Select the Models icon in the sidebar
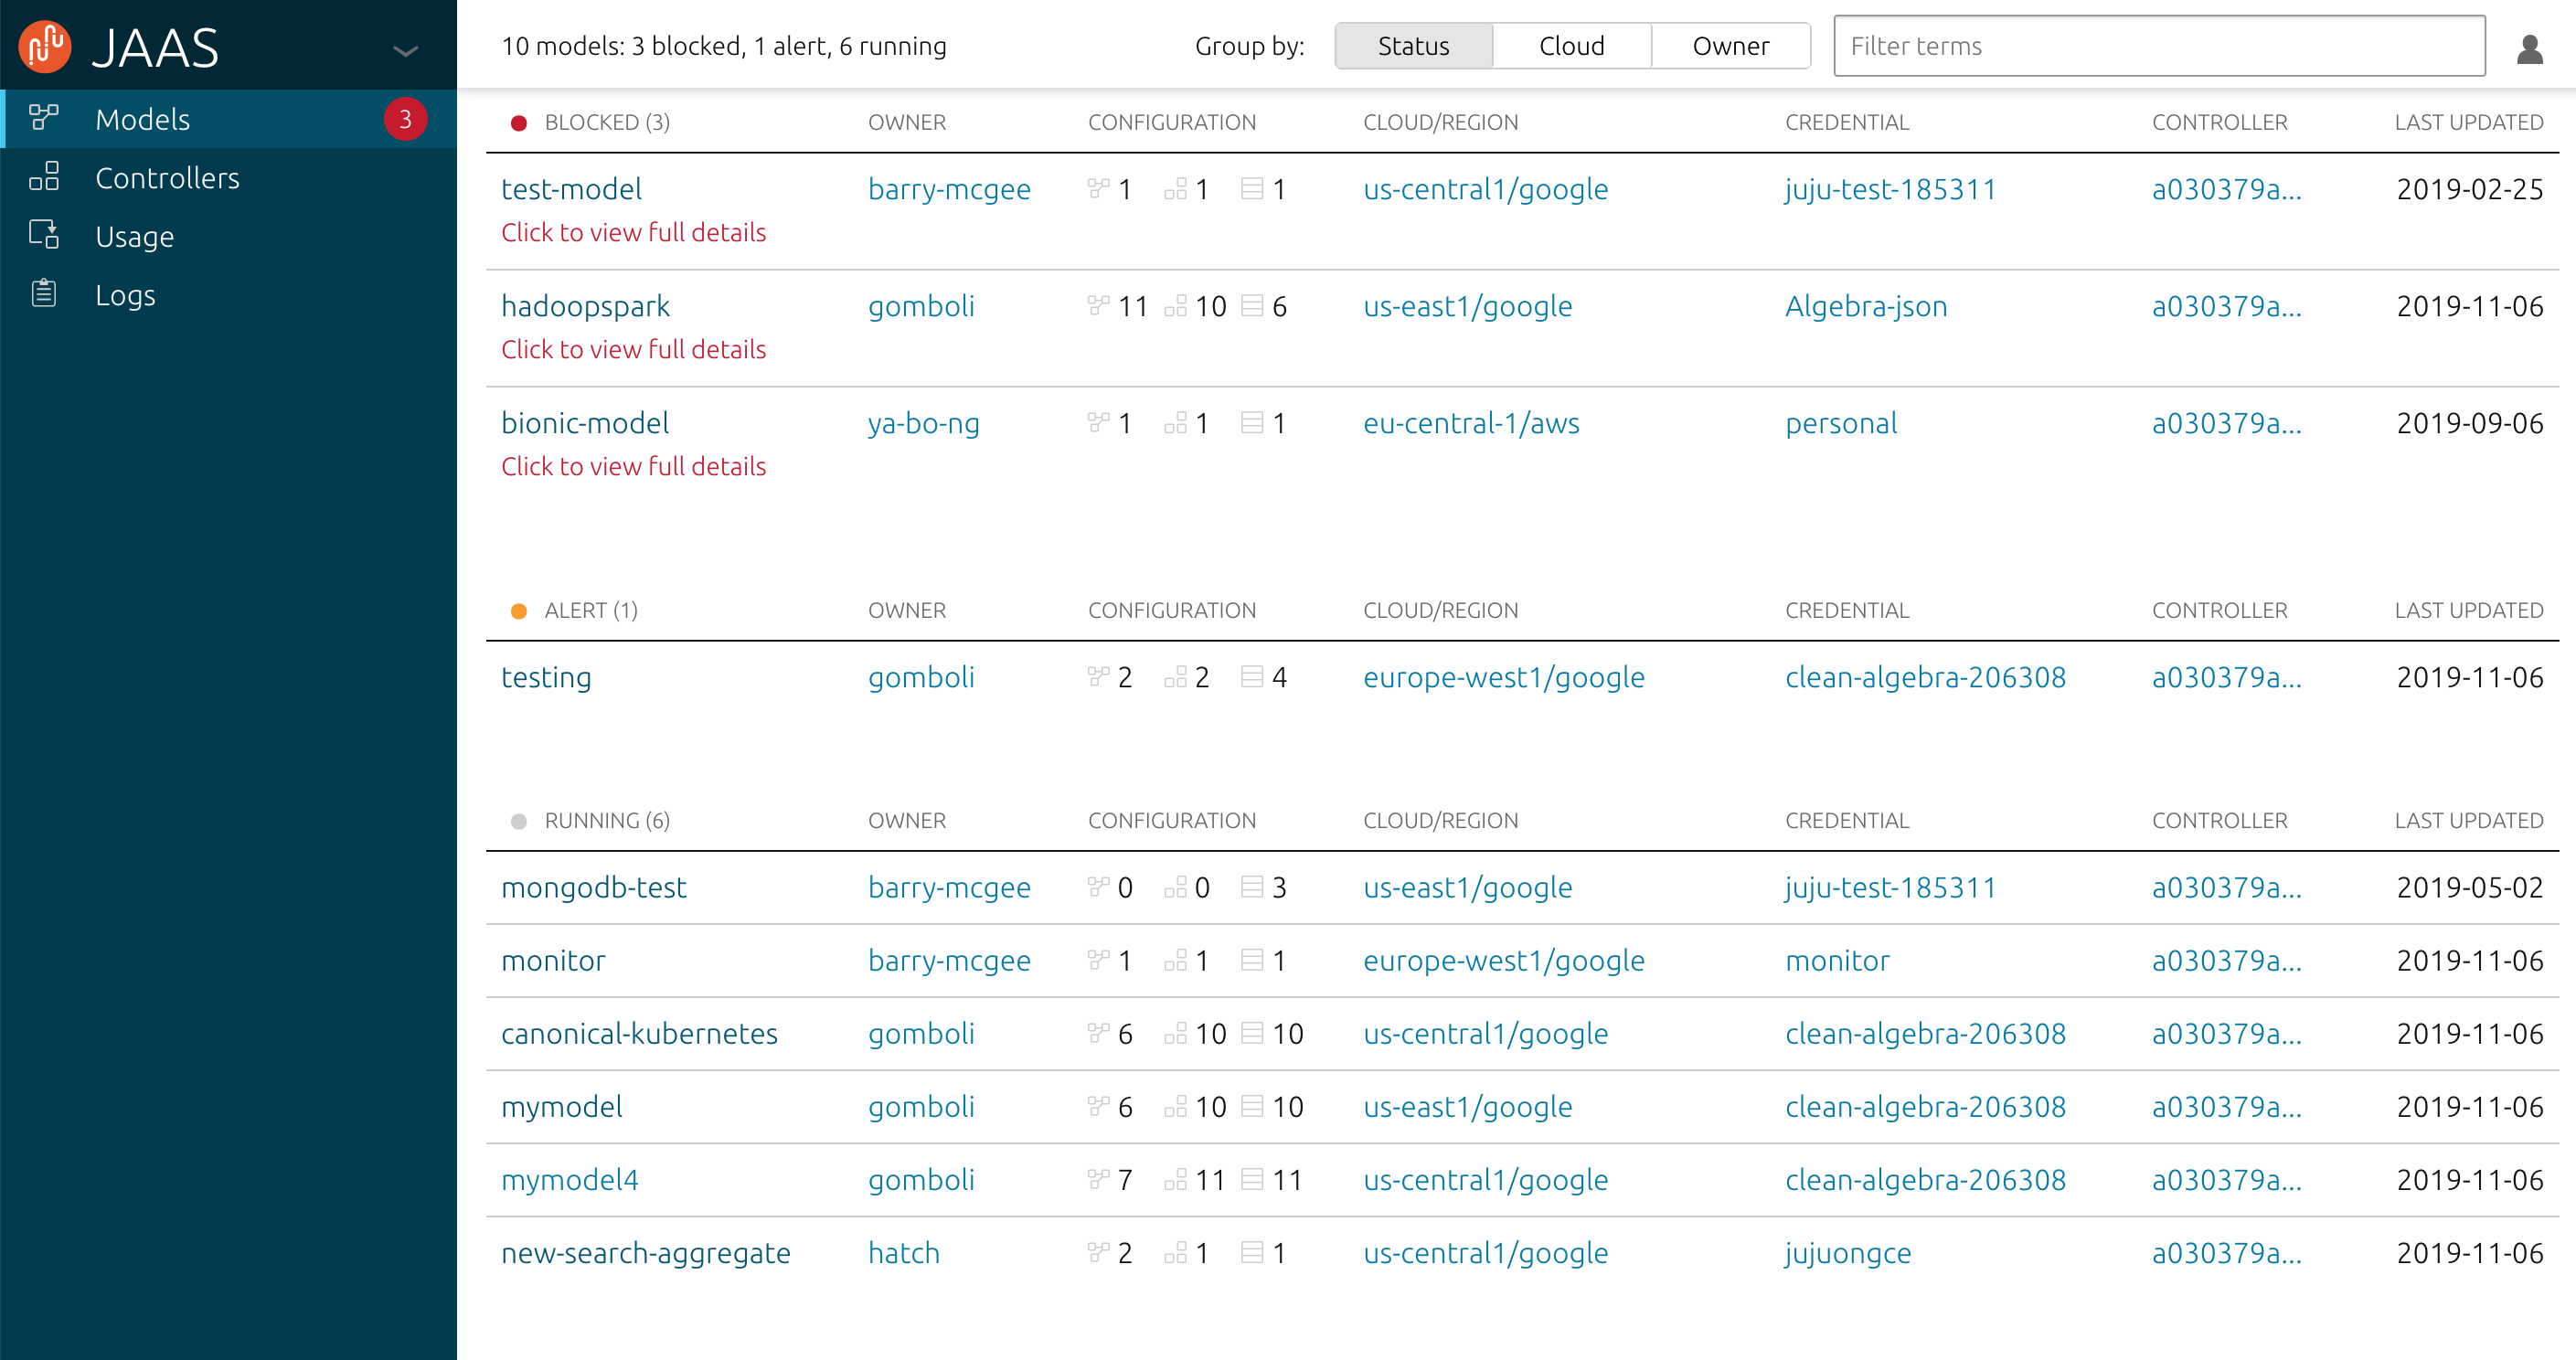Viewport: 2576px width, 1360px height. 43,118
